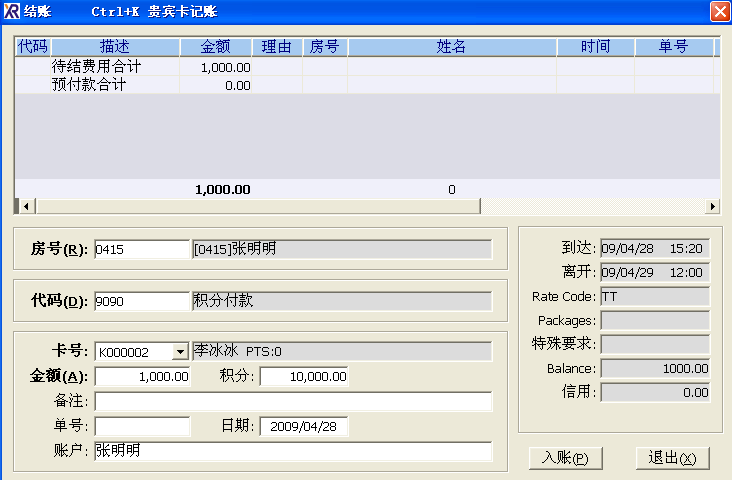Click the 代码 input field showing 9090
The image size is (732, 480).
click(x=141, y=301)
